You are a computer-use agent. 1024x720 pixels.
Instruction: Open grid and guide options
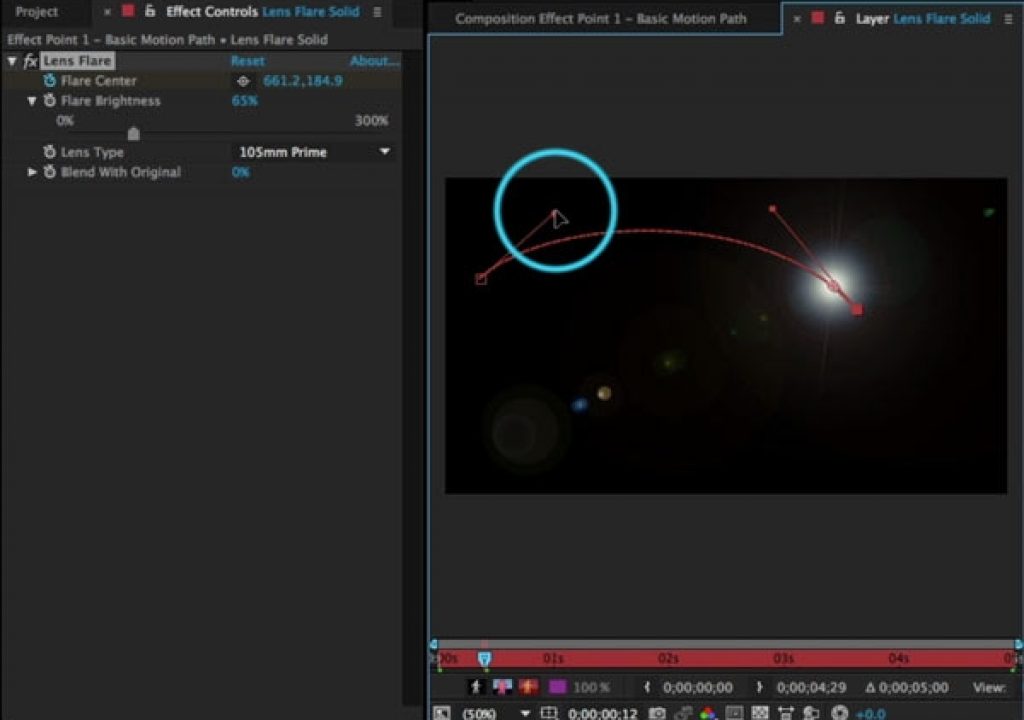point(549,713)
